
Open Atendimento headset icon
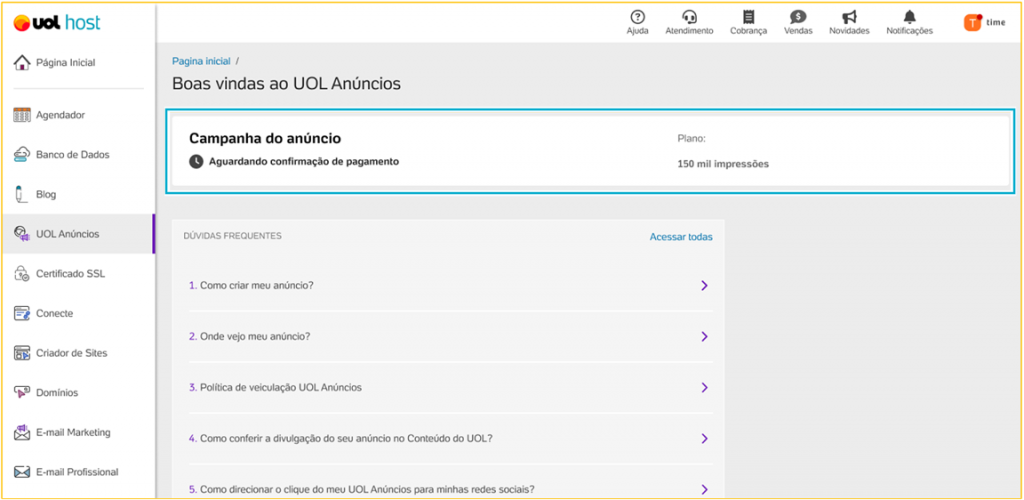[689, 17]
